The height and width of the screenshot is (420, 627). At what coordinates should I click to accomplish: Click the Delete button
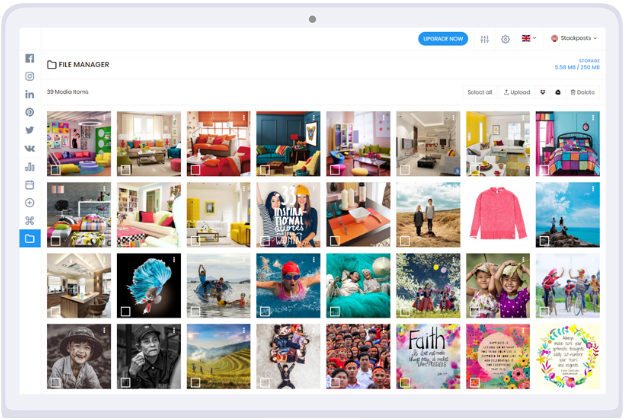583,92
